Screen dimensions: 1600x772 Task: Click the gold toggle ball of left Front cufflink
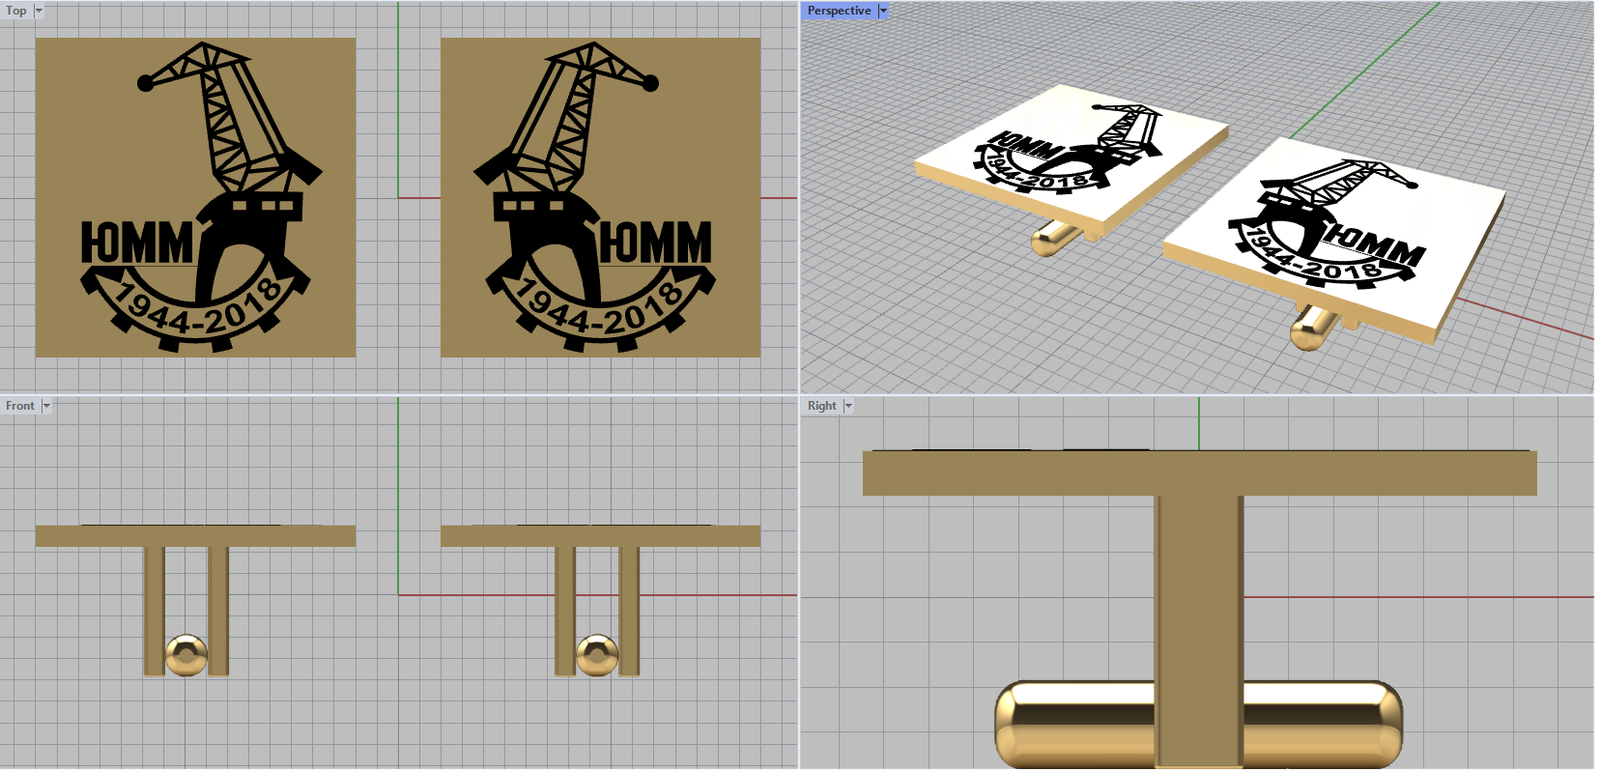(x=186, y=655)
